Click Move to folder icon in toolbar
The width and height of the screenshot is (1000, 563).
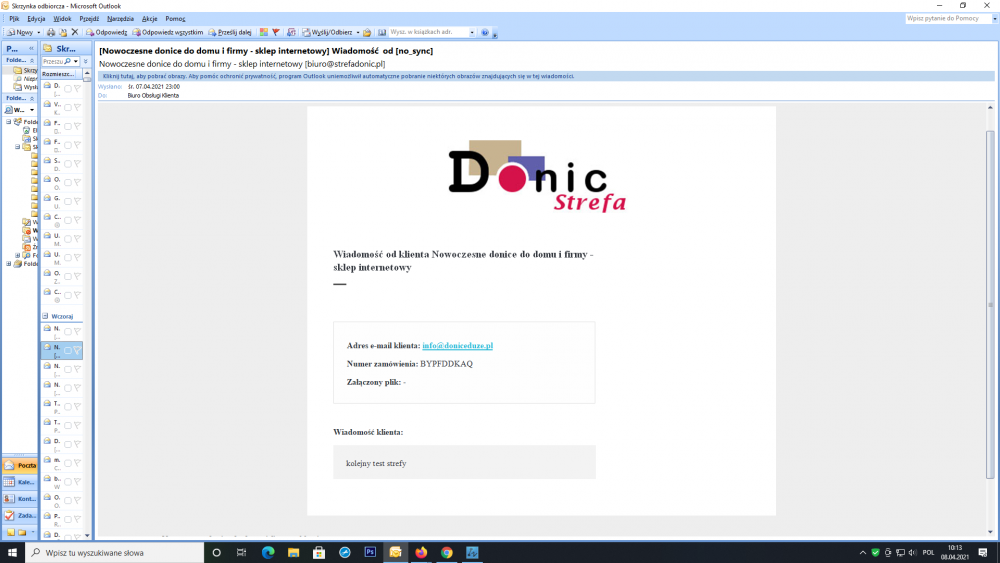pos(62,32)
